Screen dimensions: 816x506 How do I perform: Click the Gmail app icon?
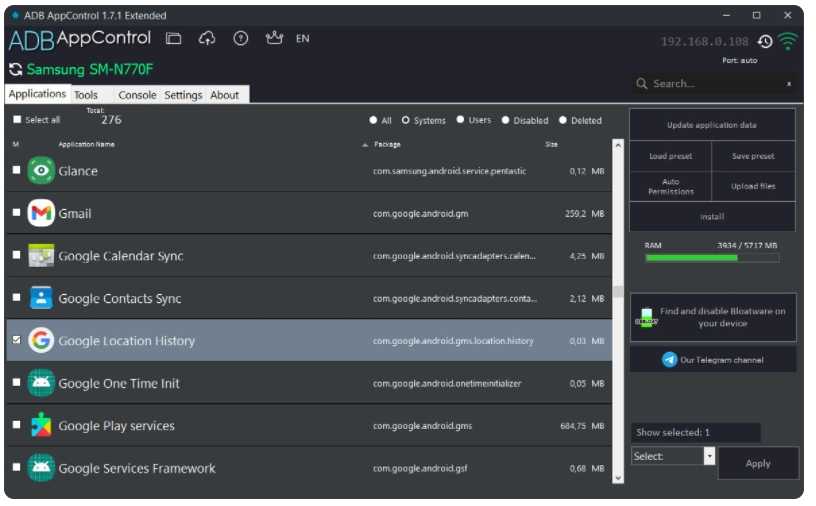tap(41, 213)
